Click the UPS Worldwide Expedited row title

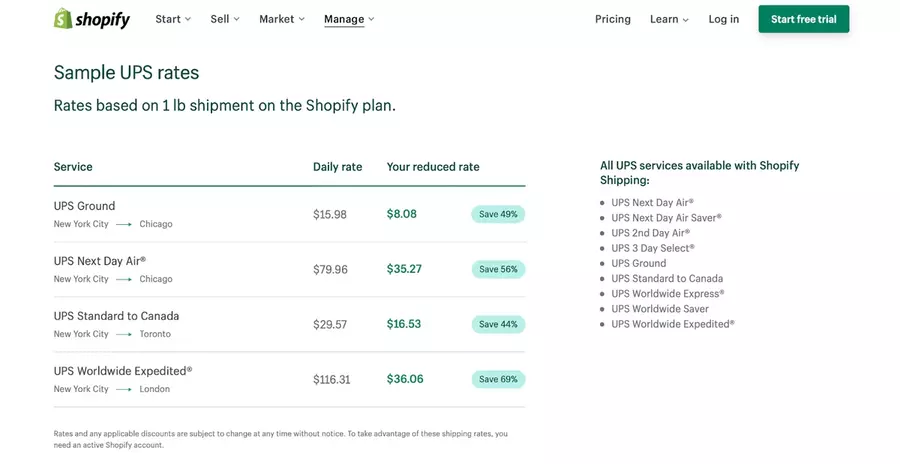tap(123, 371)
